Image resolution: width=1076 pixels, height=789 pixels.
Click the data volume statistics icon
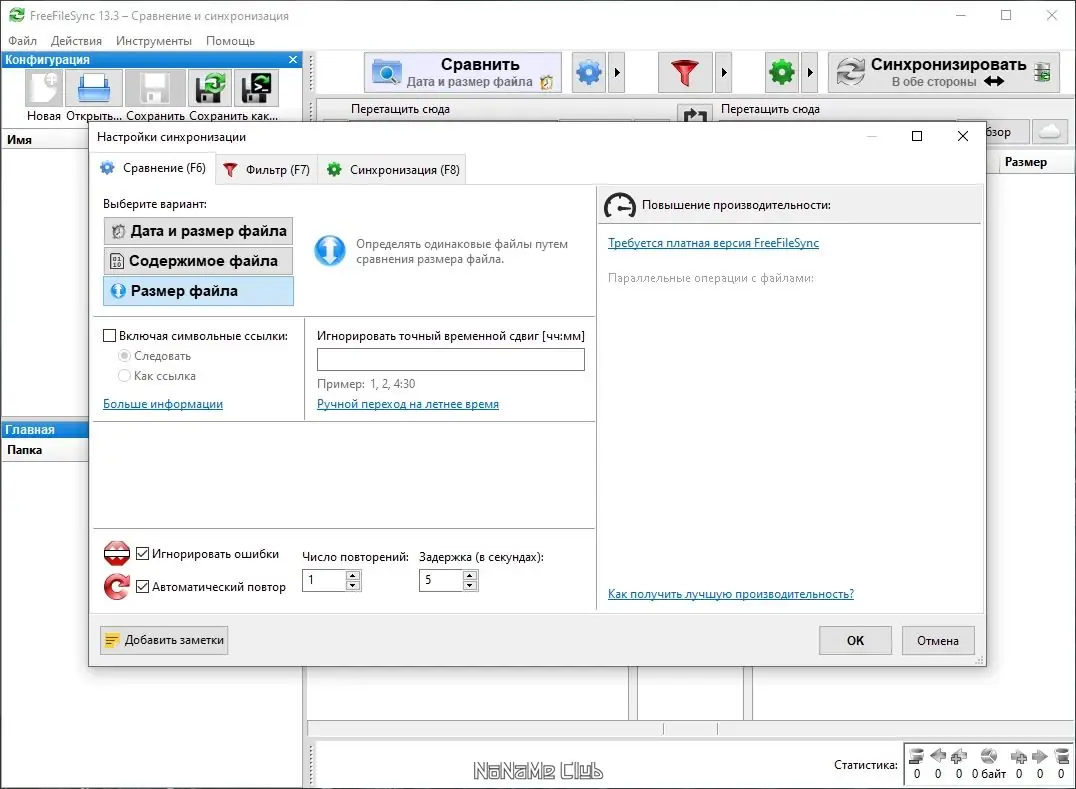point(989,756)
